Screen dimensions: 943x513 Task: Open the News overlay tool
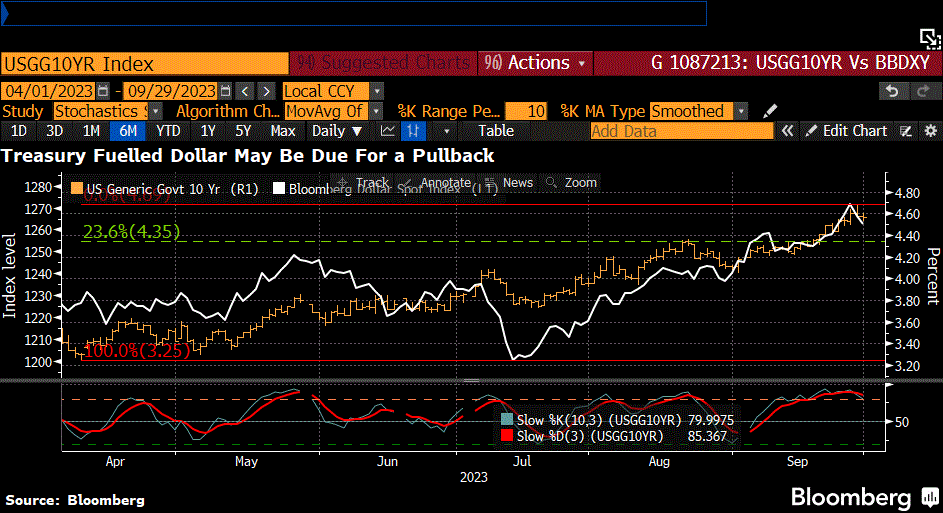click(x=509, y=182)
